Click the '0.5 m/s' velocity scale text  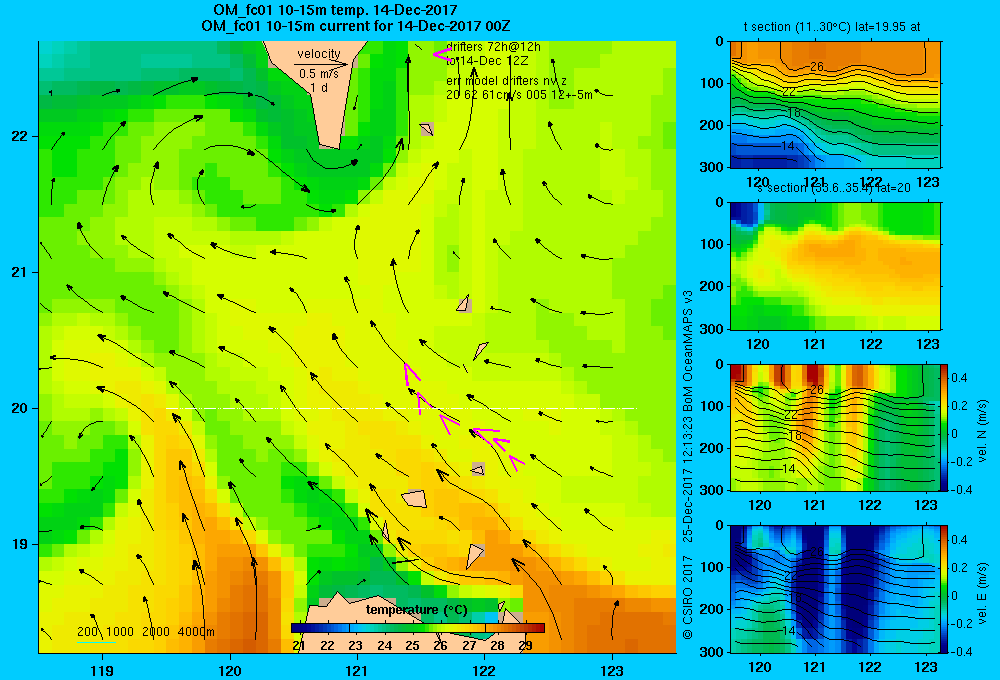[319, 74]
